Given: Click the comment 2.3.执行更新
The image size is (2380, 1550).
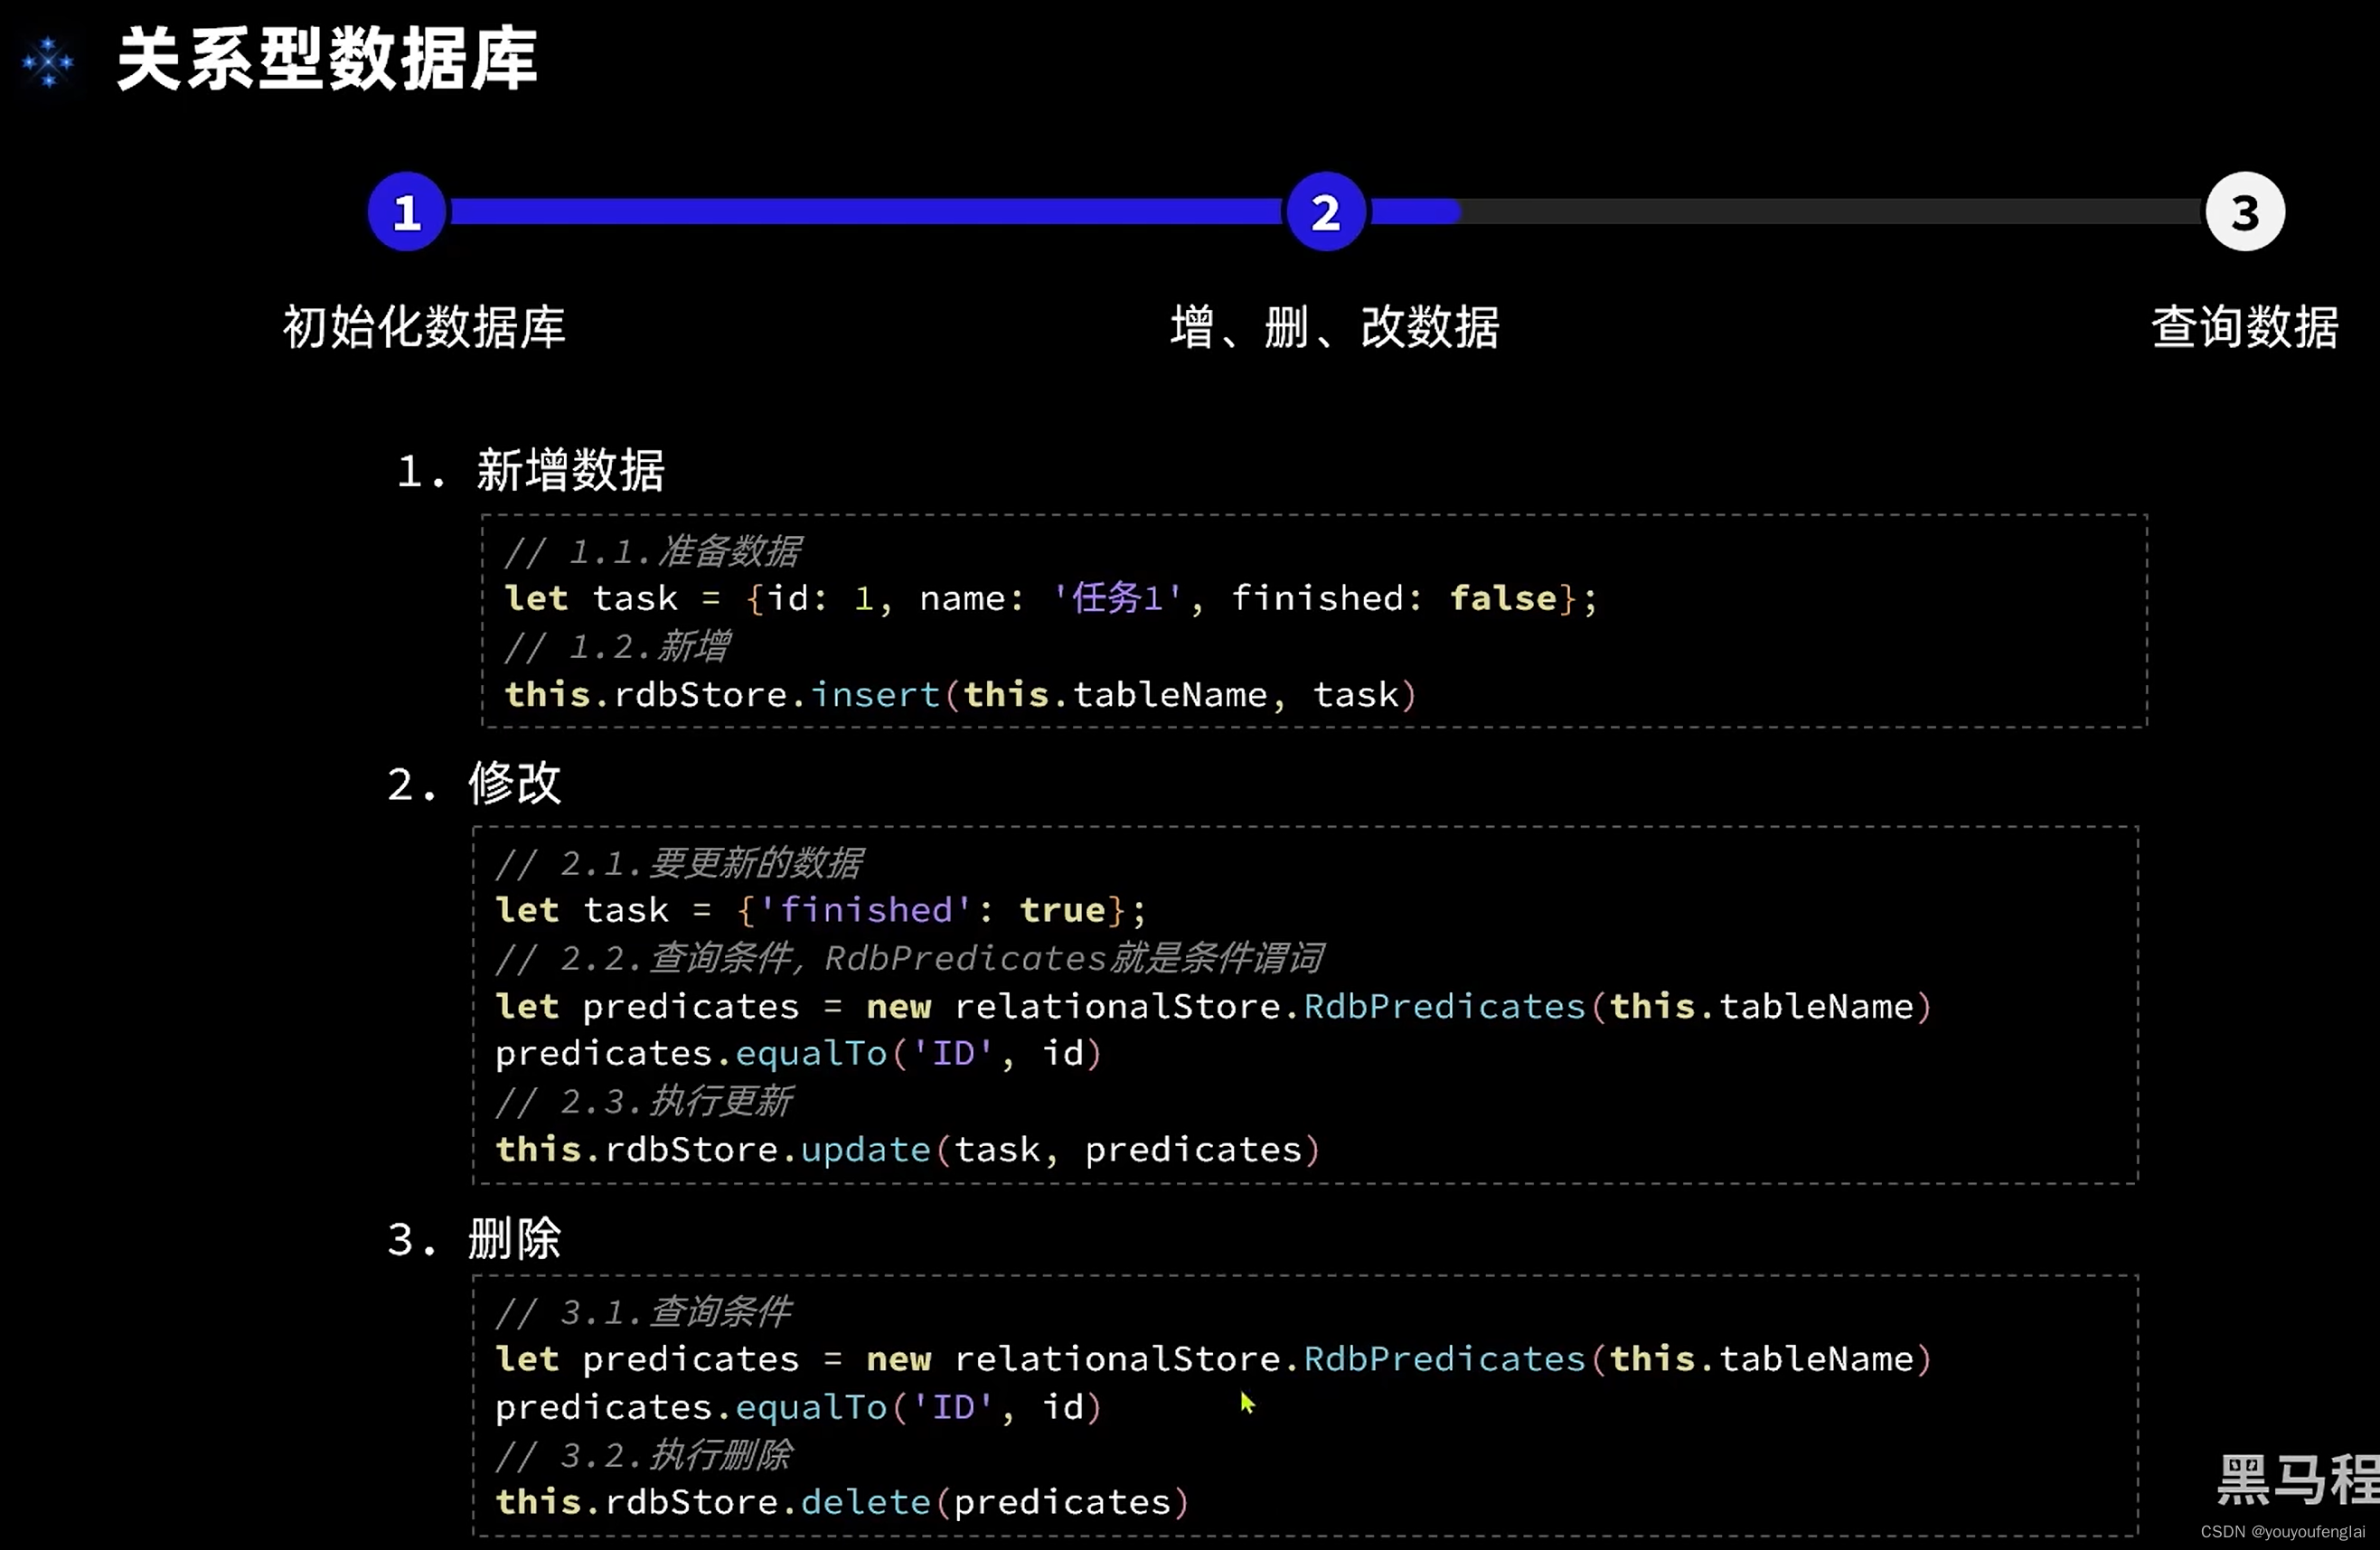Looking at the screenshot, I should [644, 1102].
